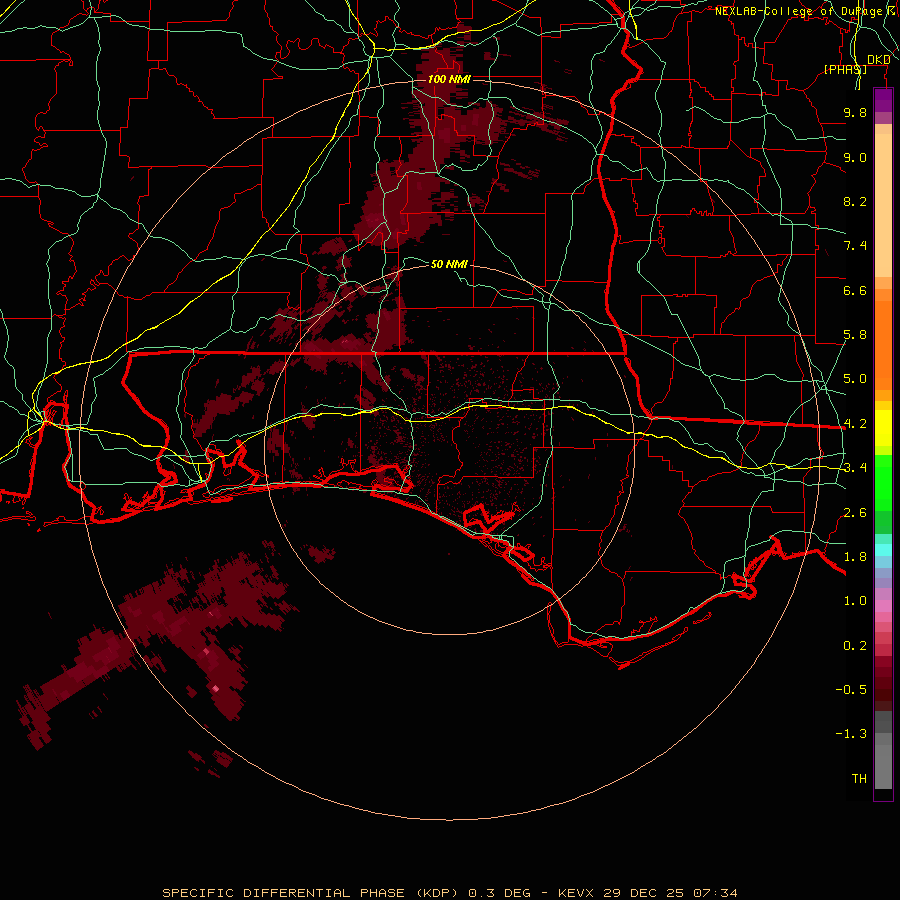Pick the dark red swatch beside -0.5
The height and width of the screenshot is (900, 900).
tap(883, 689)
